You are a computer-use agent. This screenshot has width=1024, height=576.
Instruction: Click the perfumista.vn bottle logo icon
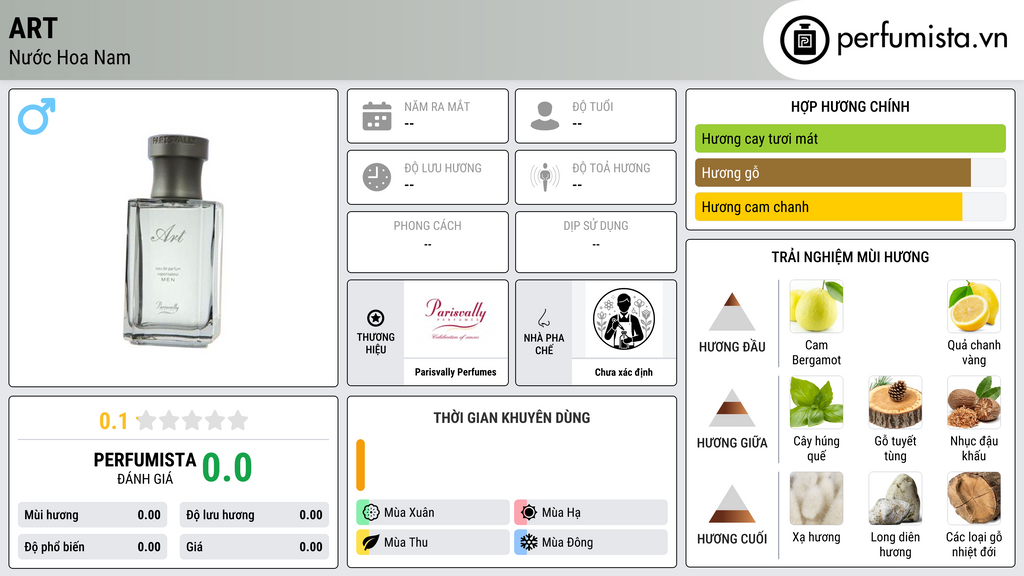(804, 40)
